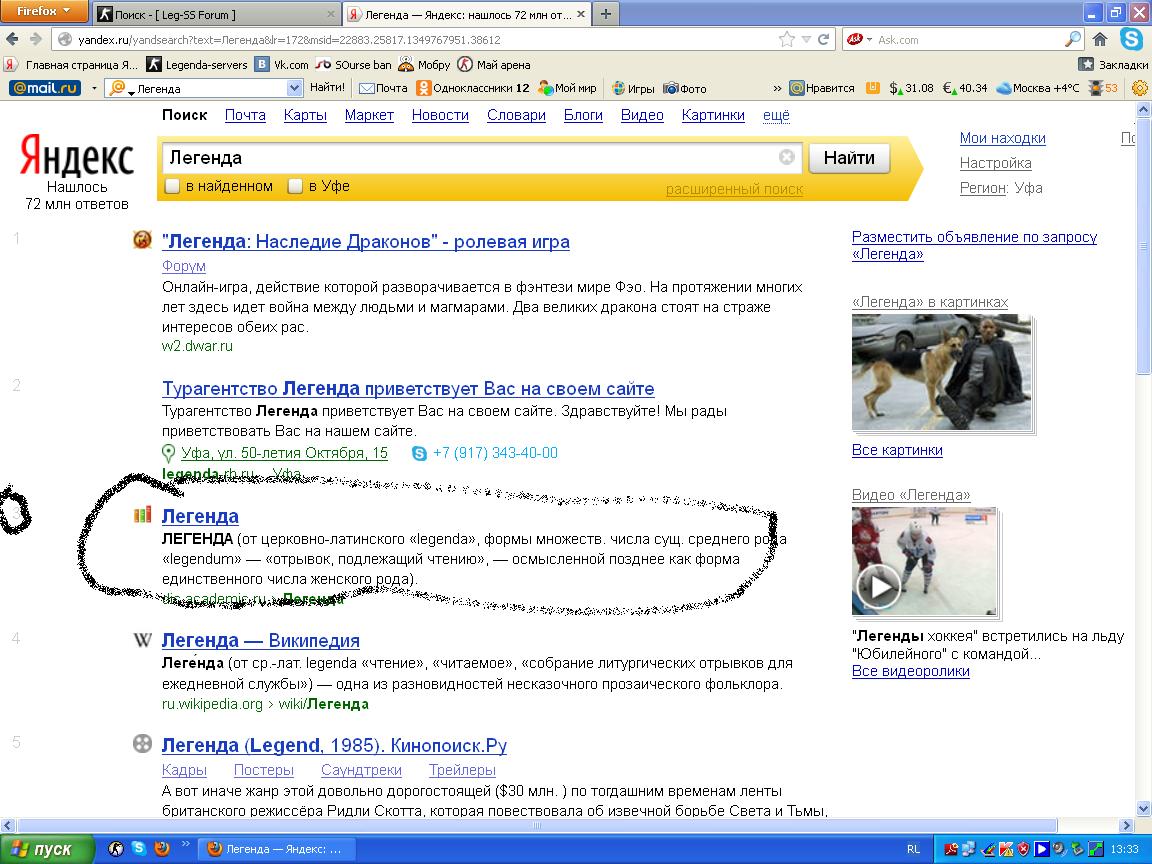This screenshot has width=1152, height=864.
Task: Open the Май арена bookmark
Action: pyautogui.click(x=494, y=65)
